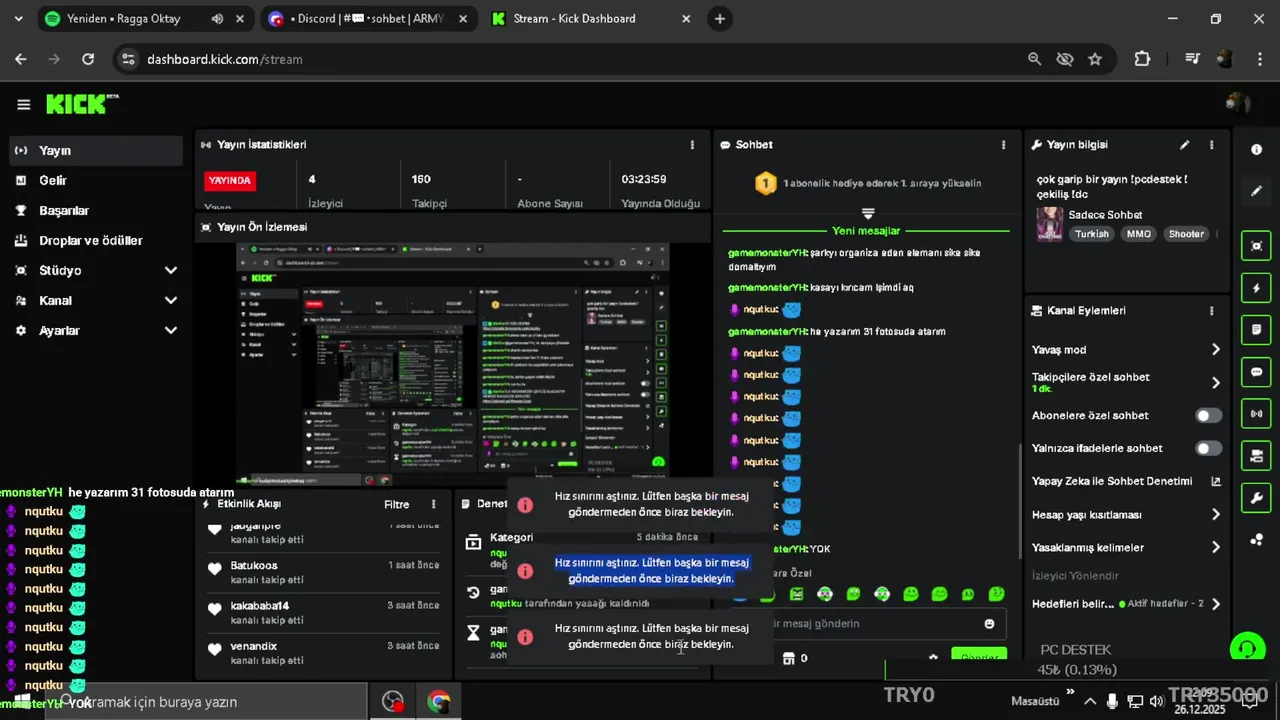Click the Windows taskbar search box
The height and width of the screenshot is (720, 1280).
tap(206, 702)
